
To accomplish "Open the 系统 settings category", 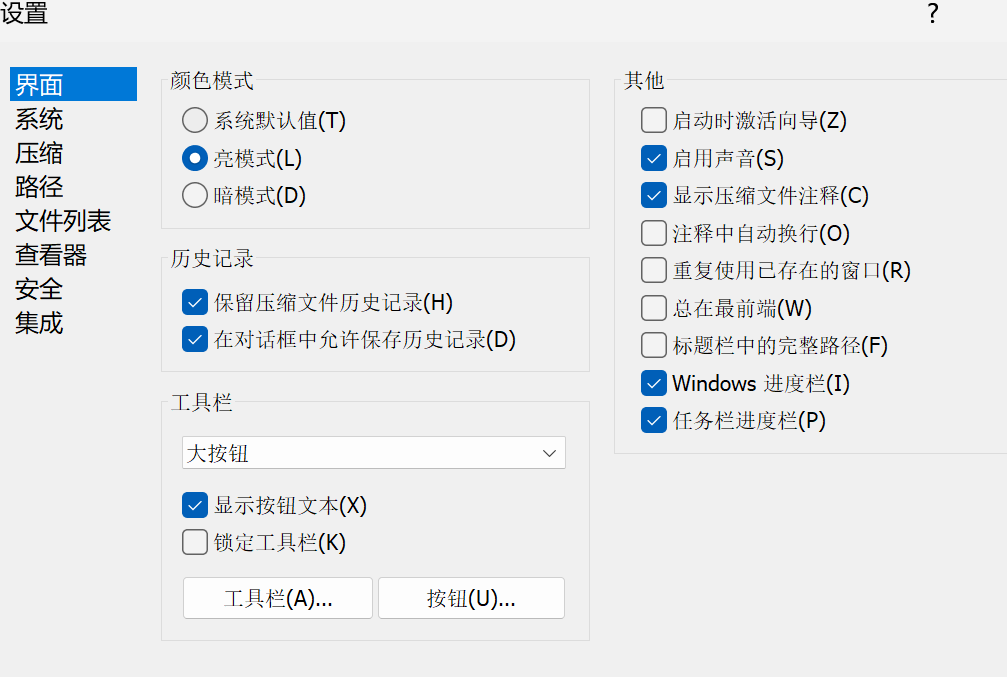I will pyautogui.click(x=39, y=119).
